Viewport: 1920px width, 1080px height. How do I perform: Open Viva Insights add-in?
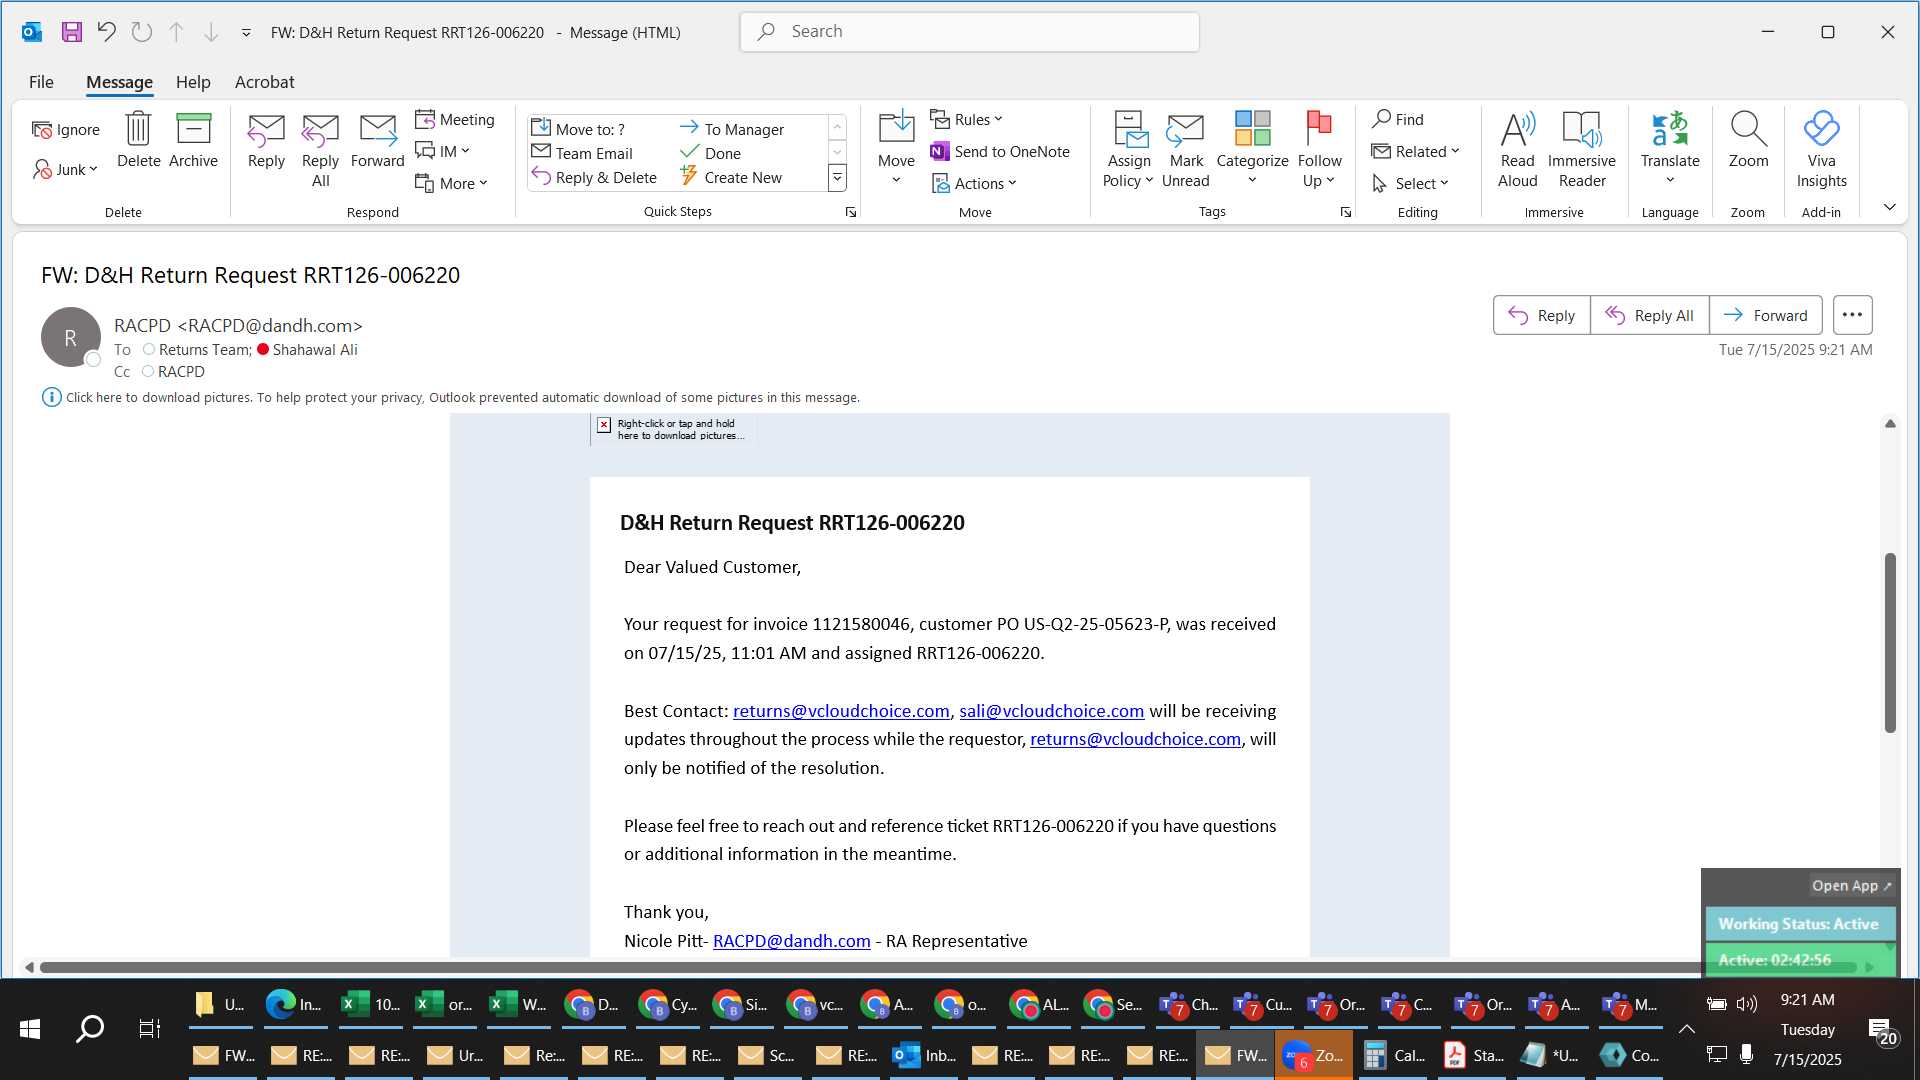[1821, 150]
